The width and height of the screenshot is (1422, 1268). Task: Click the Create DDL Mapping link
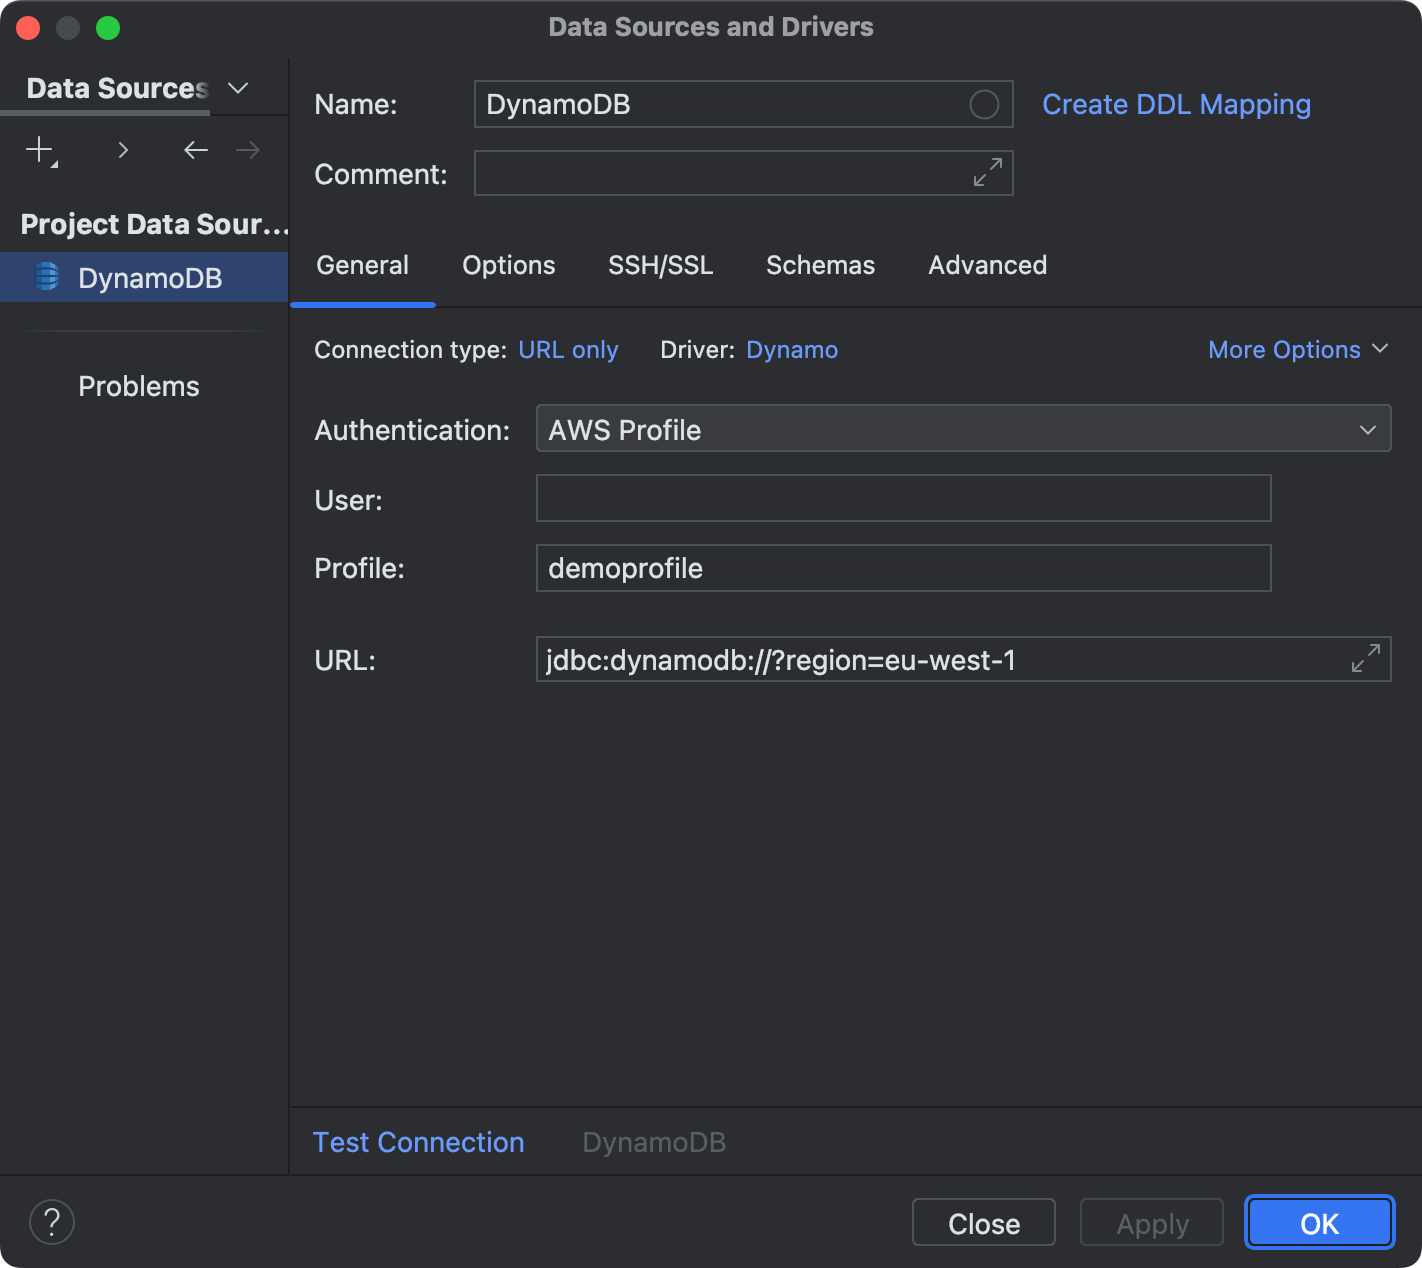(x=1176, y=104)
